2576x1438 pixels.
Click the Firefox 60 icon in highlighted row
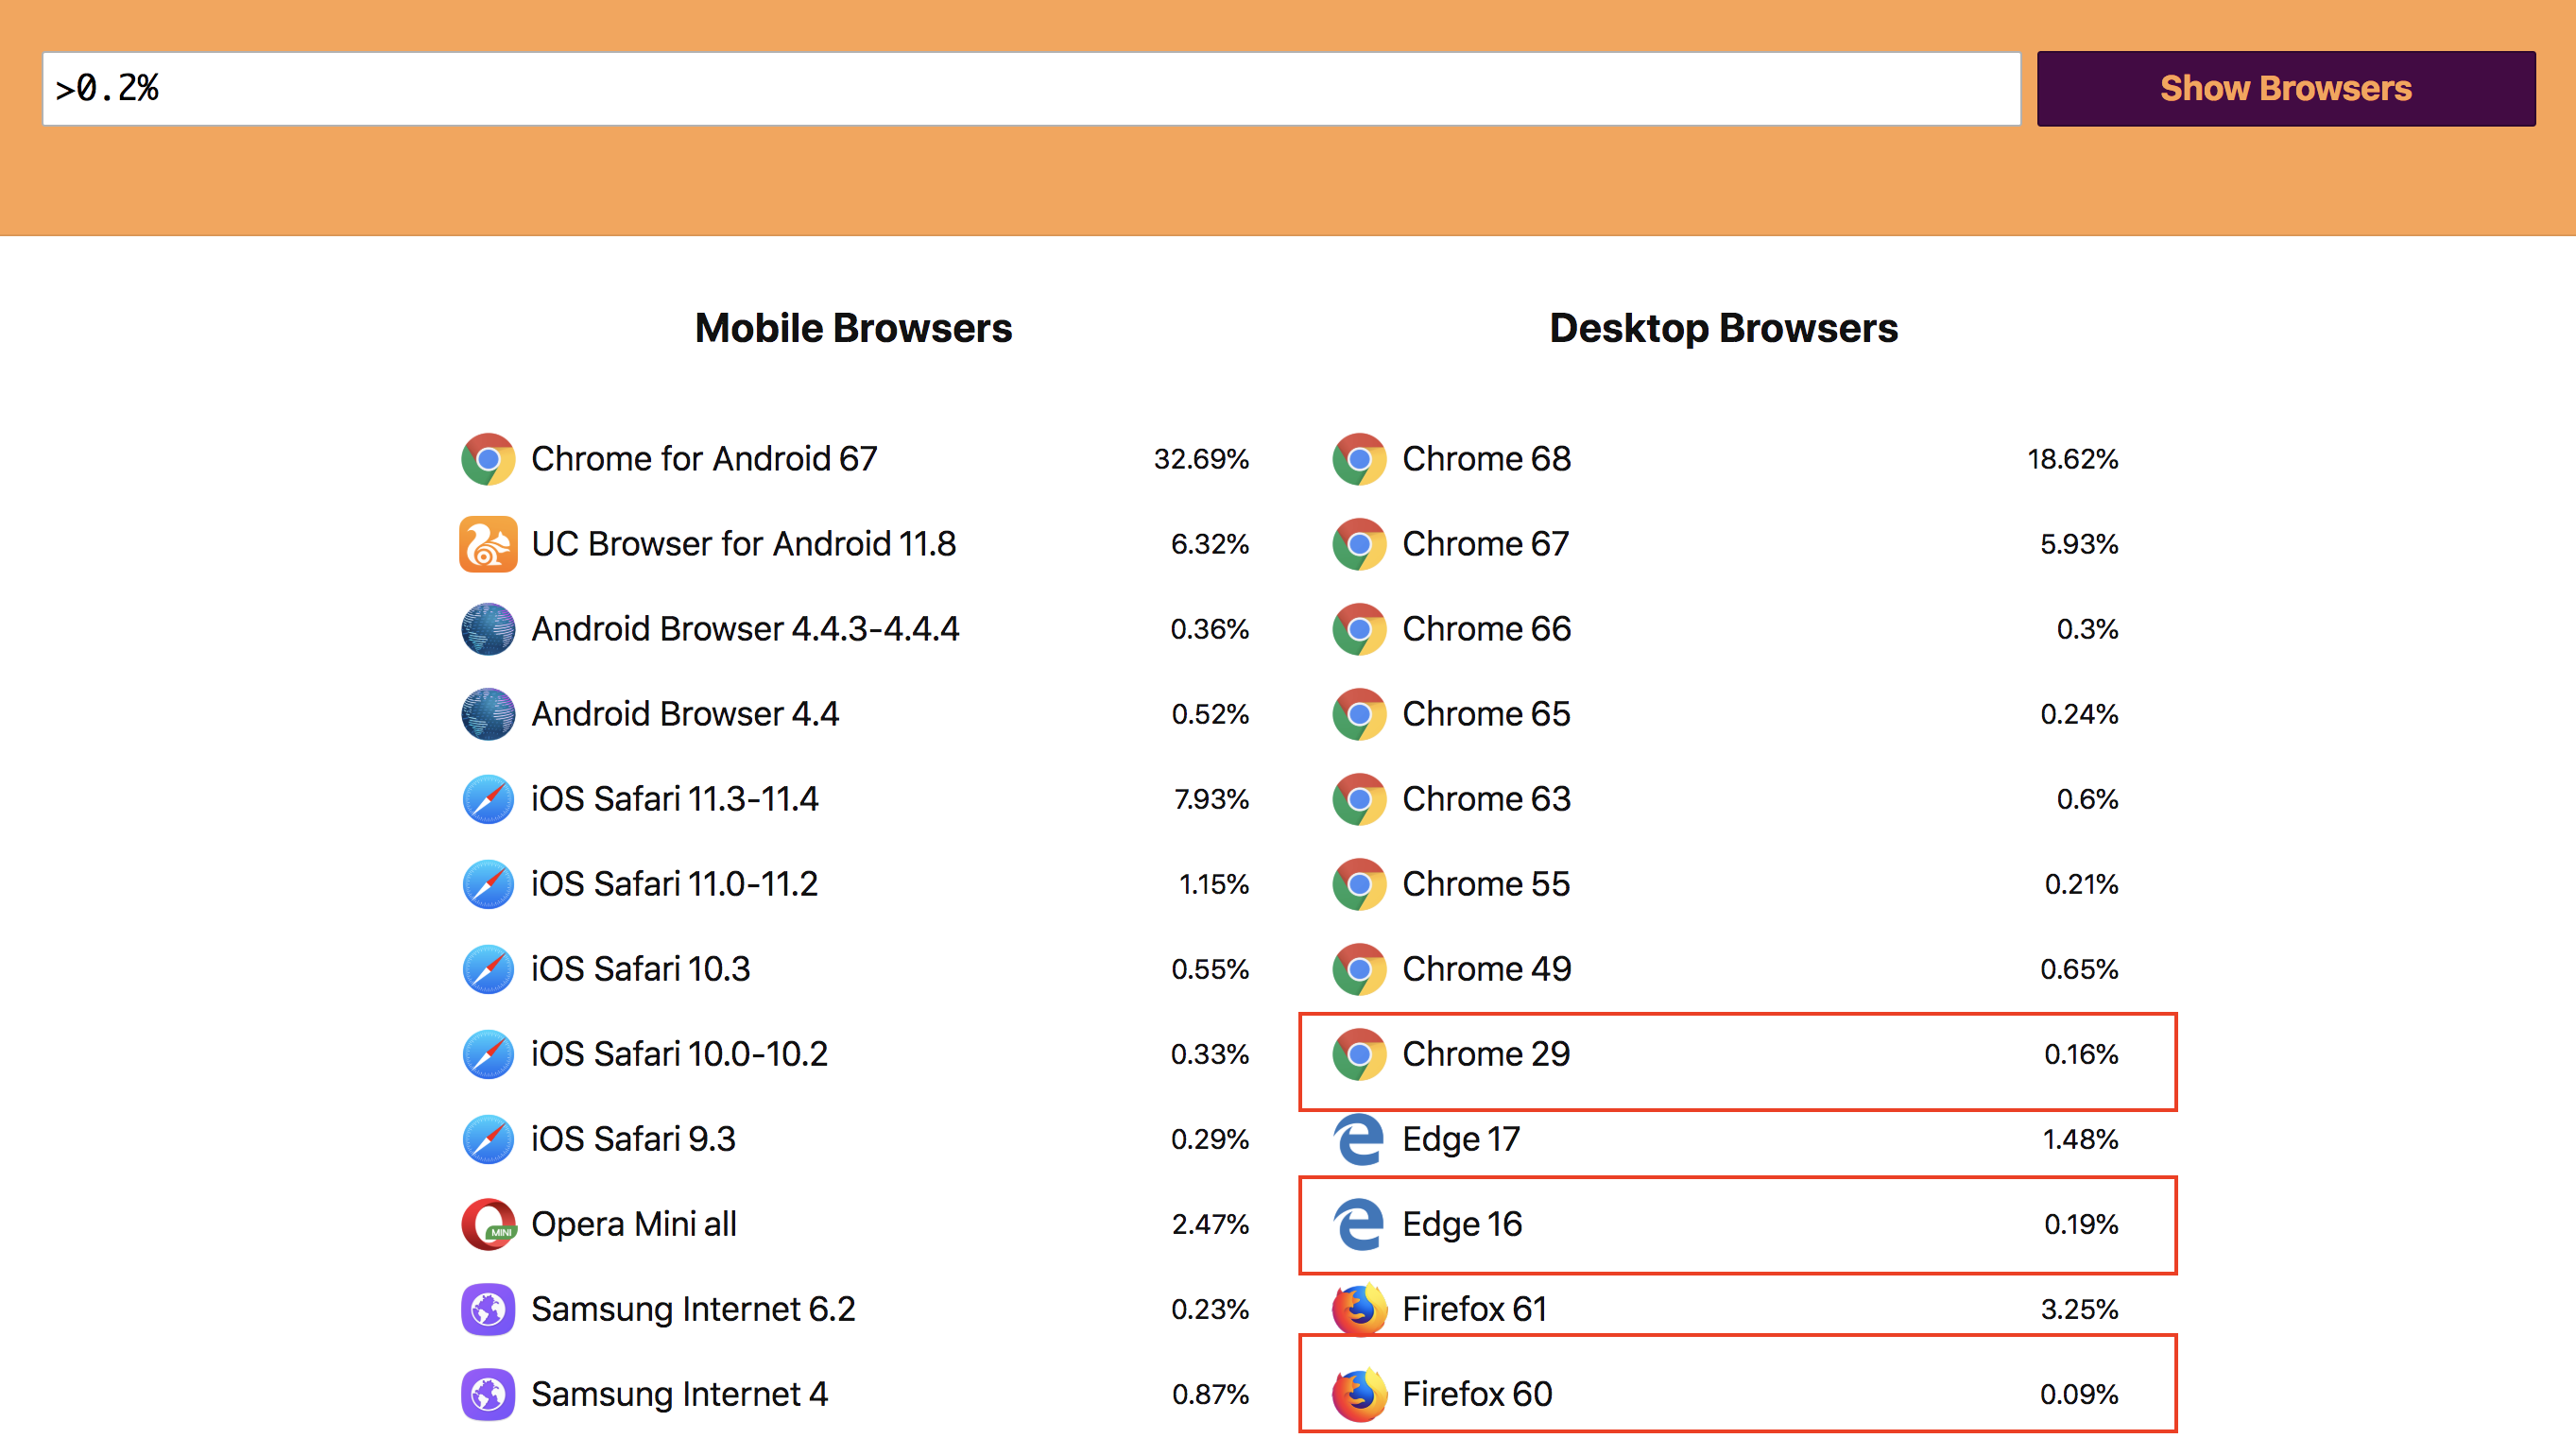tap(1359, 1393)
